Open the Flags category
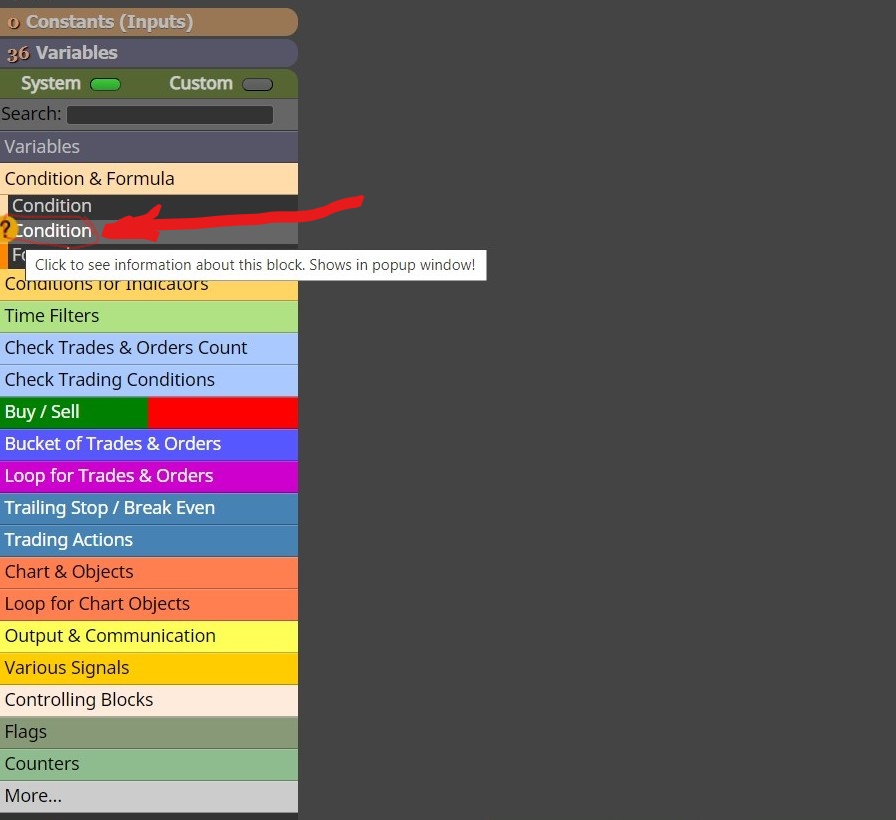 (149, 732)
